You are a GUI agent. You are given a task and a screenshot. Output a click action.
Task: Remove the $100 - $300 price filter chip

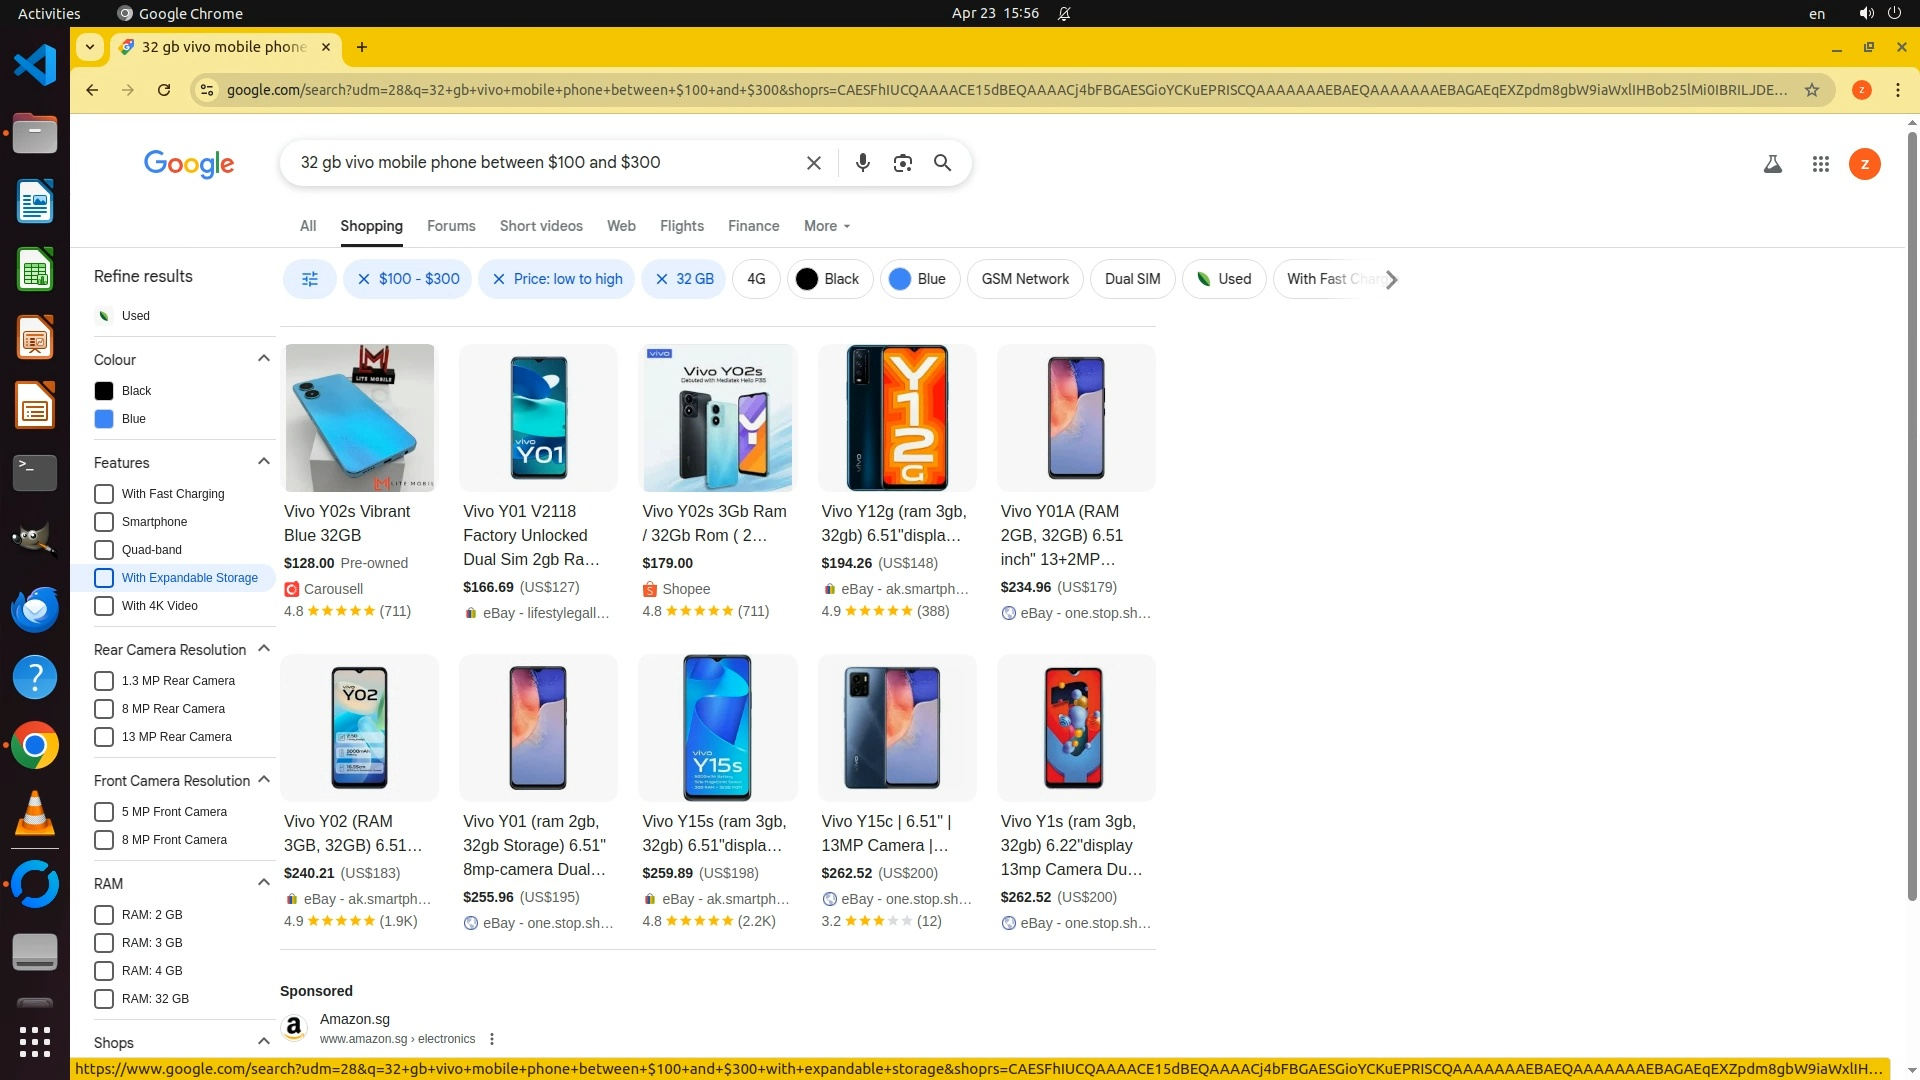click(x=364, y=279)
